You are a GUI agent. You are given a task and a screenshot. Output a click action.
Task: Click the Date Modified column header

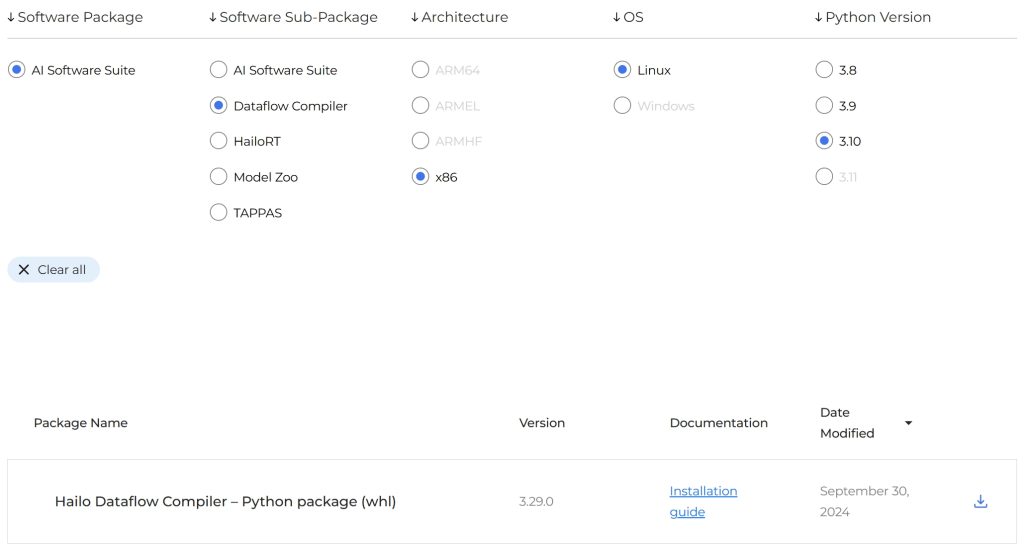click(x=847, y=423)
